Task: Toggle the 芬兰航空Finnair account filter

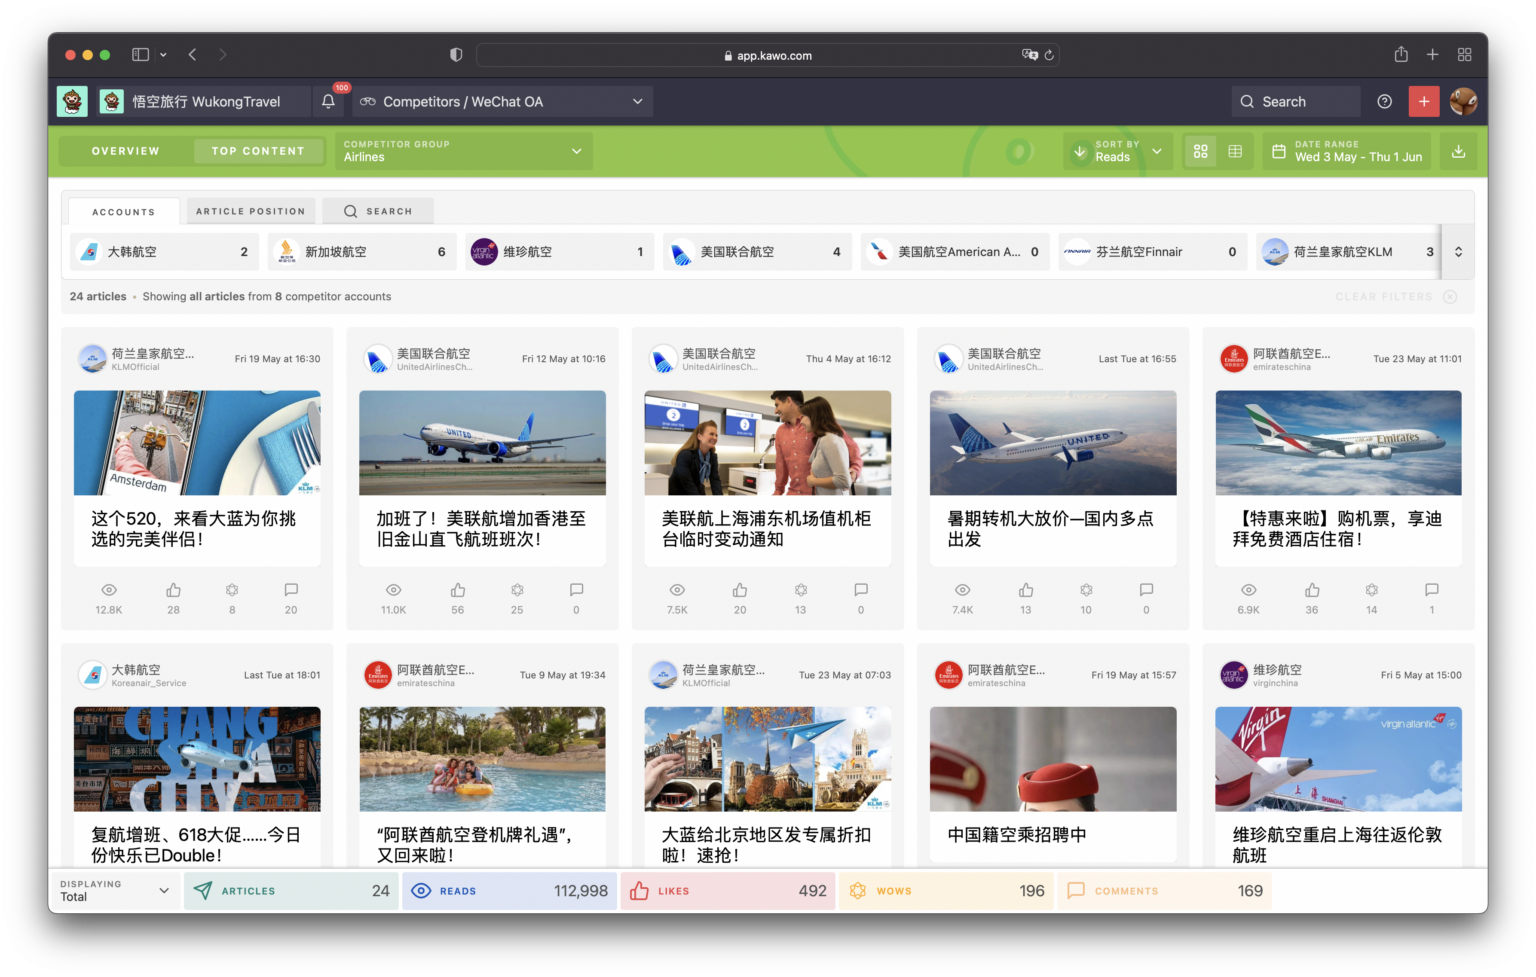Action: point(1151,251)
